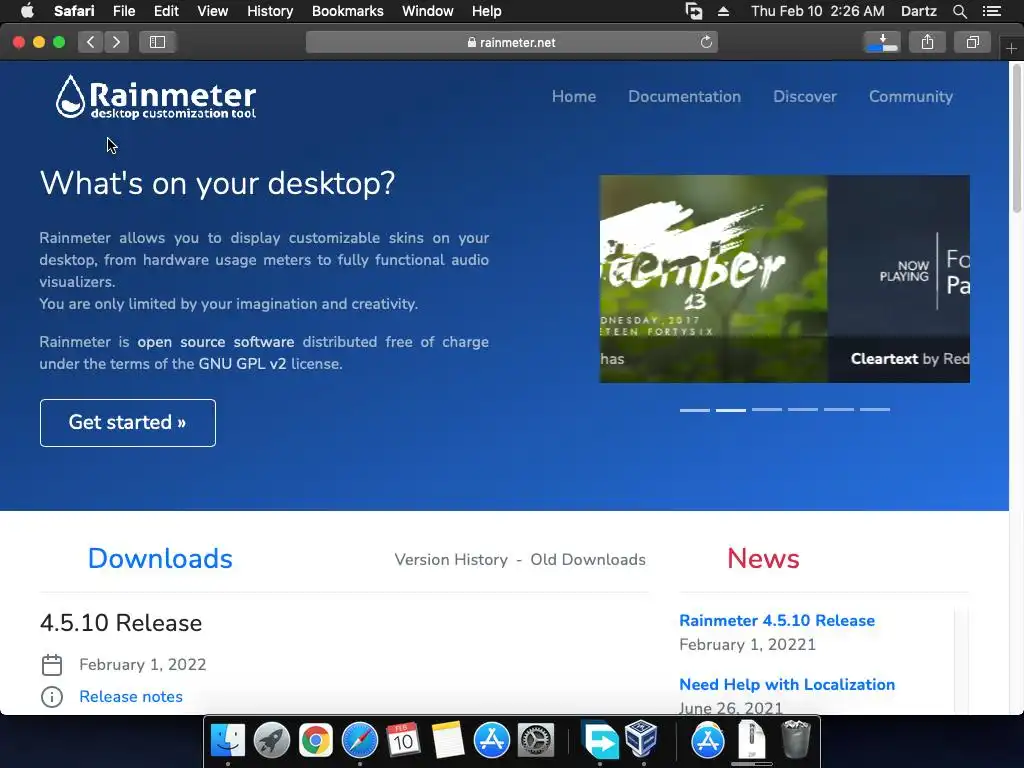
Task: Open Version History link
Action: (451, 560)
